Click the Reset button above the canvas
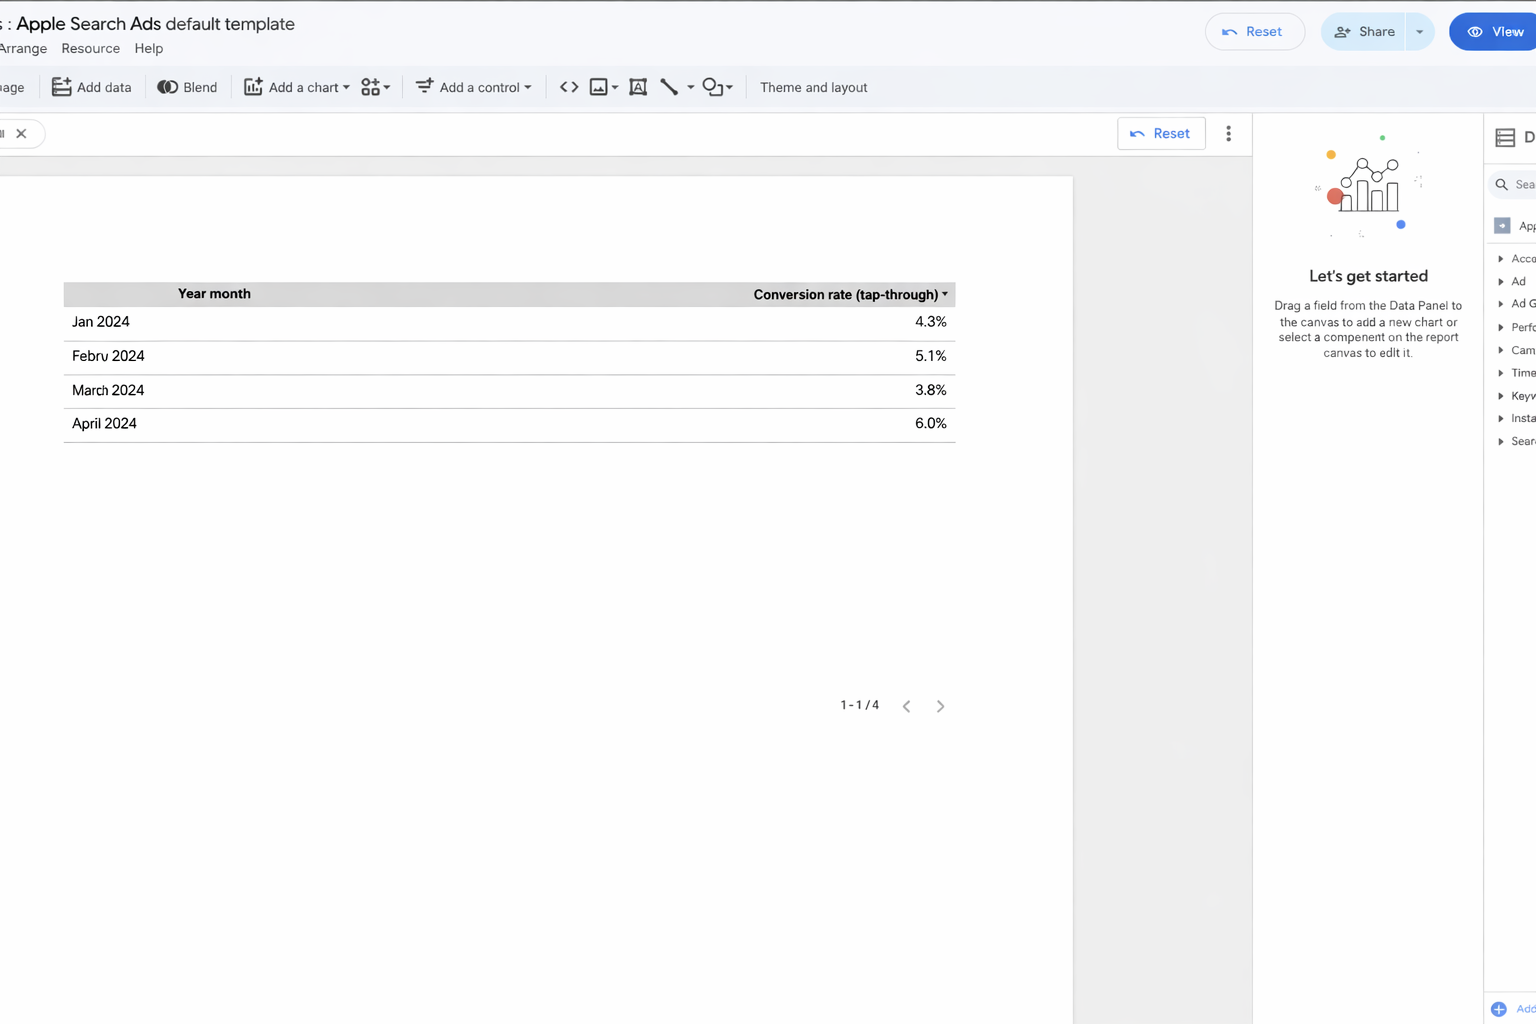This screenshot has width=1536, height=1024. pos(1161,133)
